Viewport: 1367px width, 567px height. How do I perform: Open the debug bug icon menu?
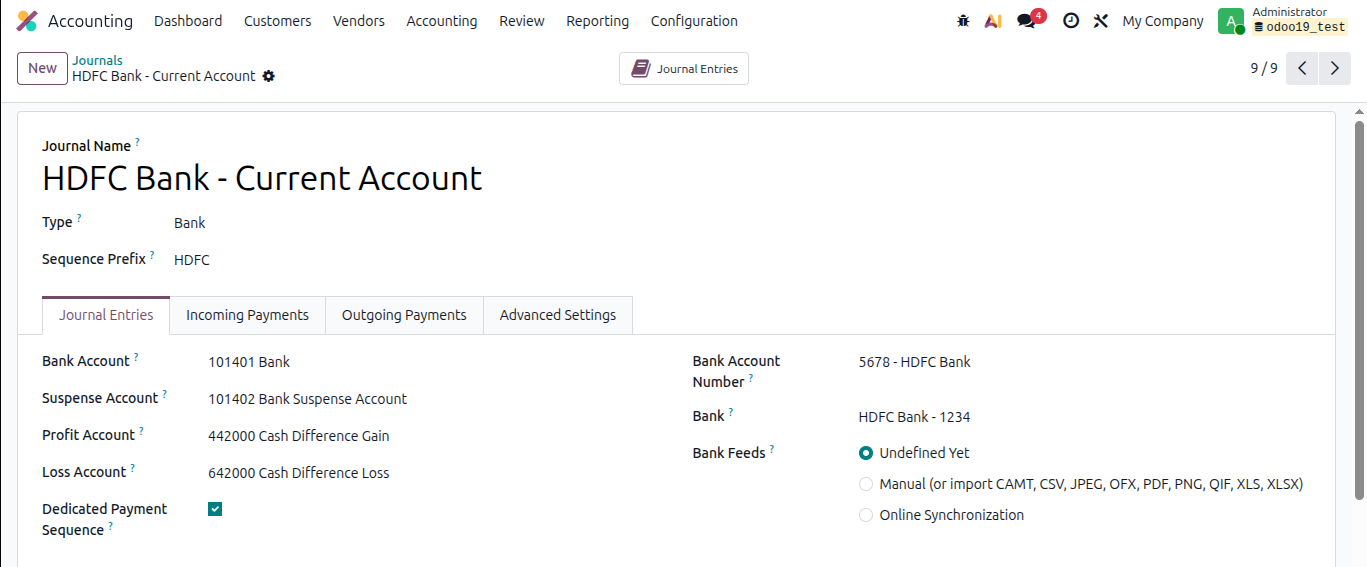(x=963, y=21)
